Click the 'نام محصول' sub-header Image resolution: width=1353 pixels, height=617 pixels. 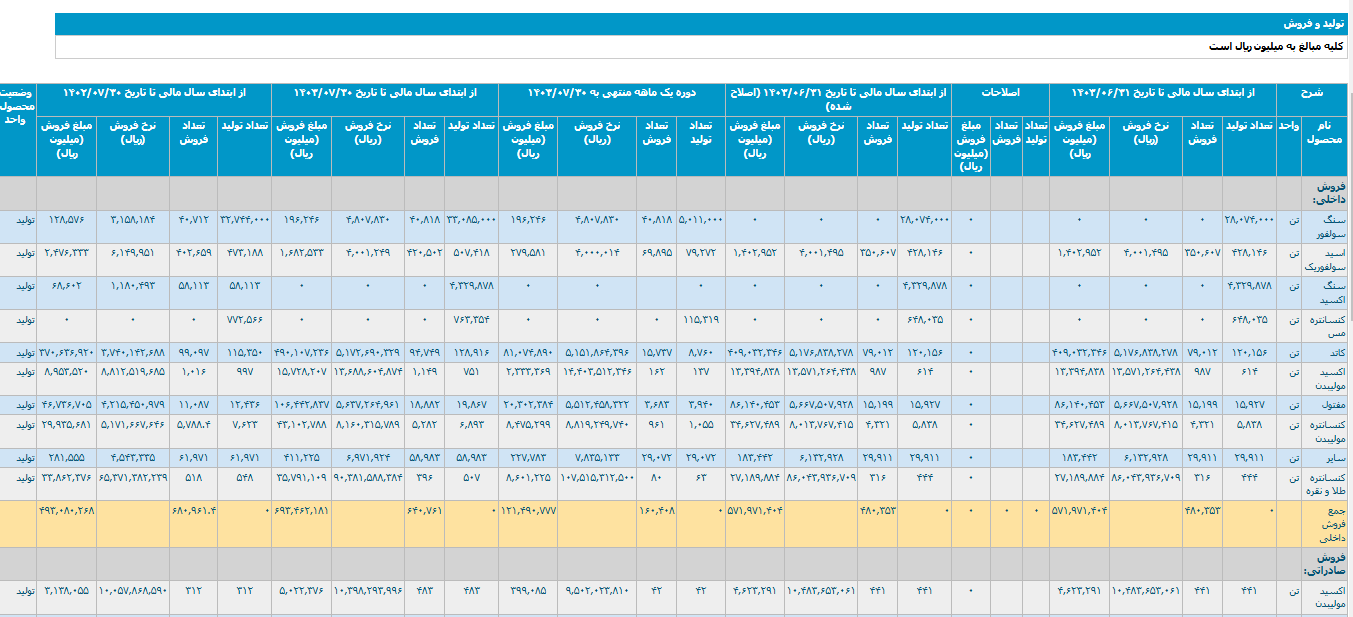coord(1324,133)
